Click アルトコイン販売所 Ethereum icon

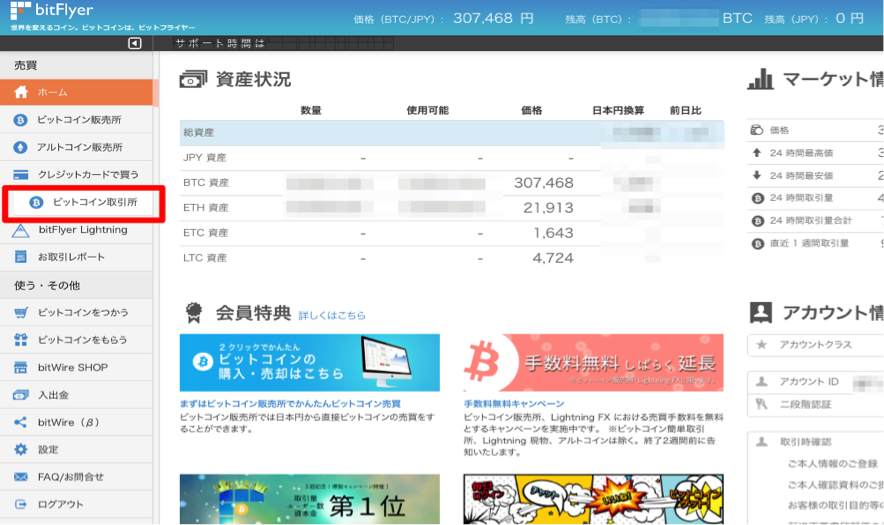click(x=20, y=147)
